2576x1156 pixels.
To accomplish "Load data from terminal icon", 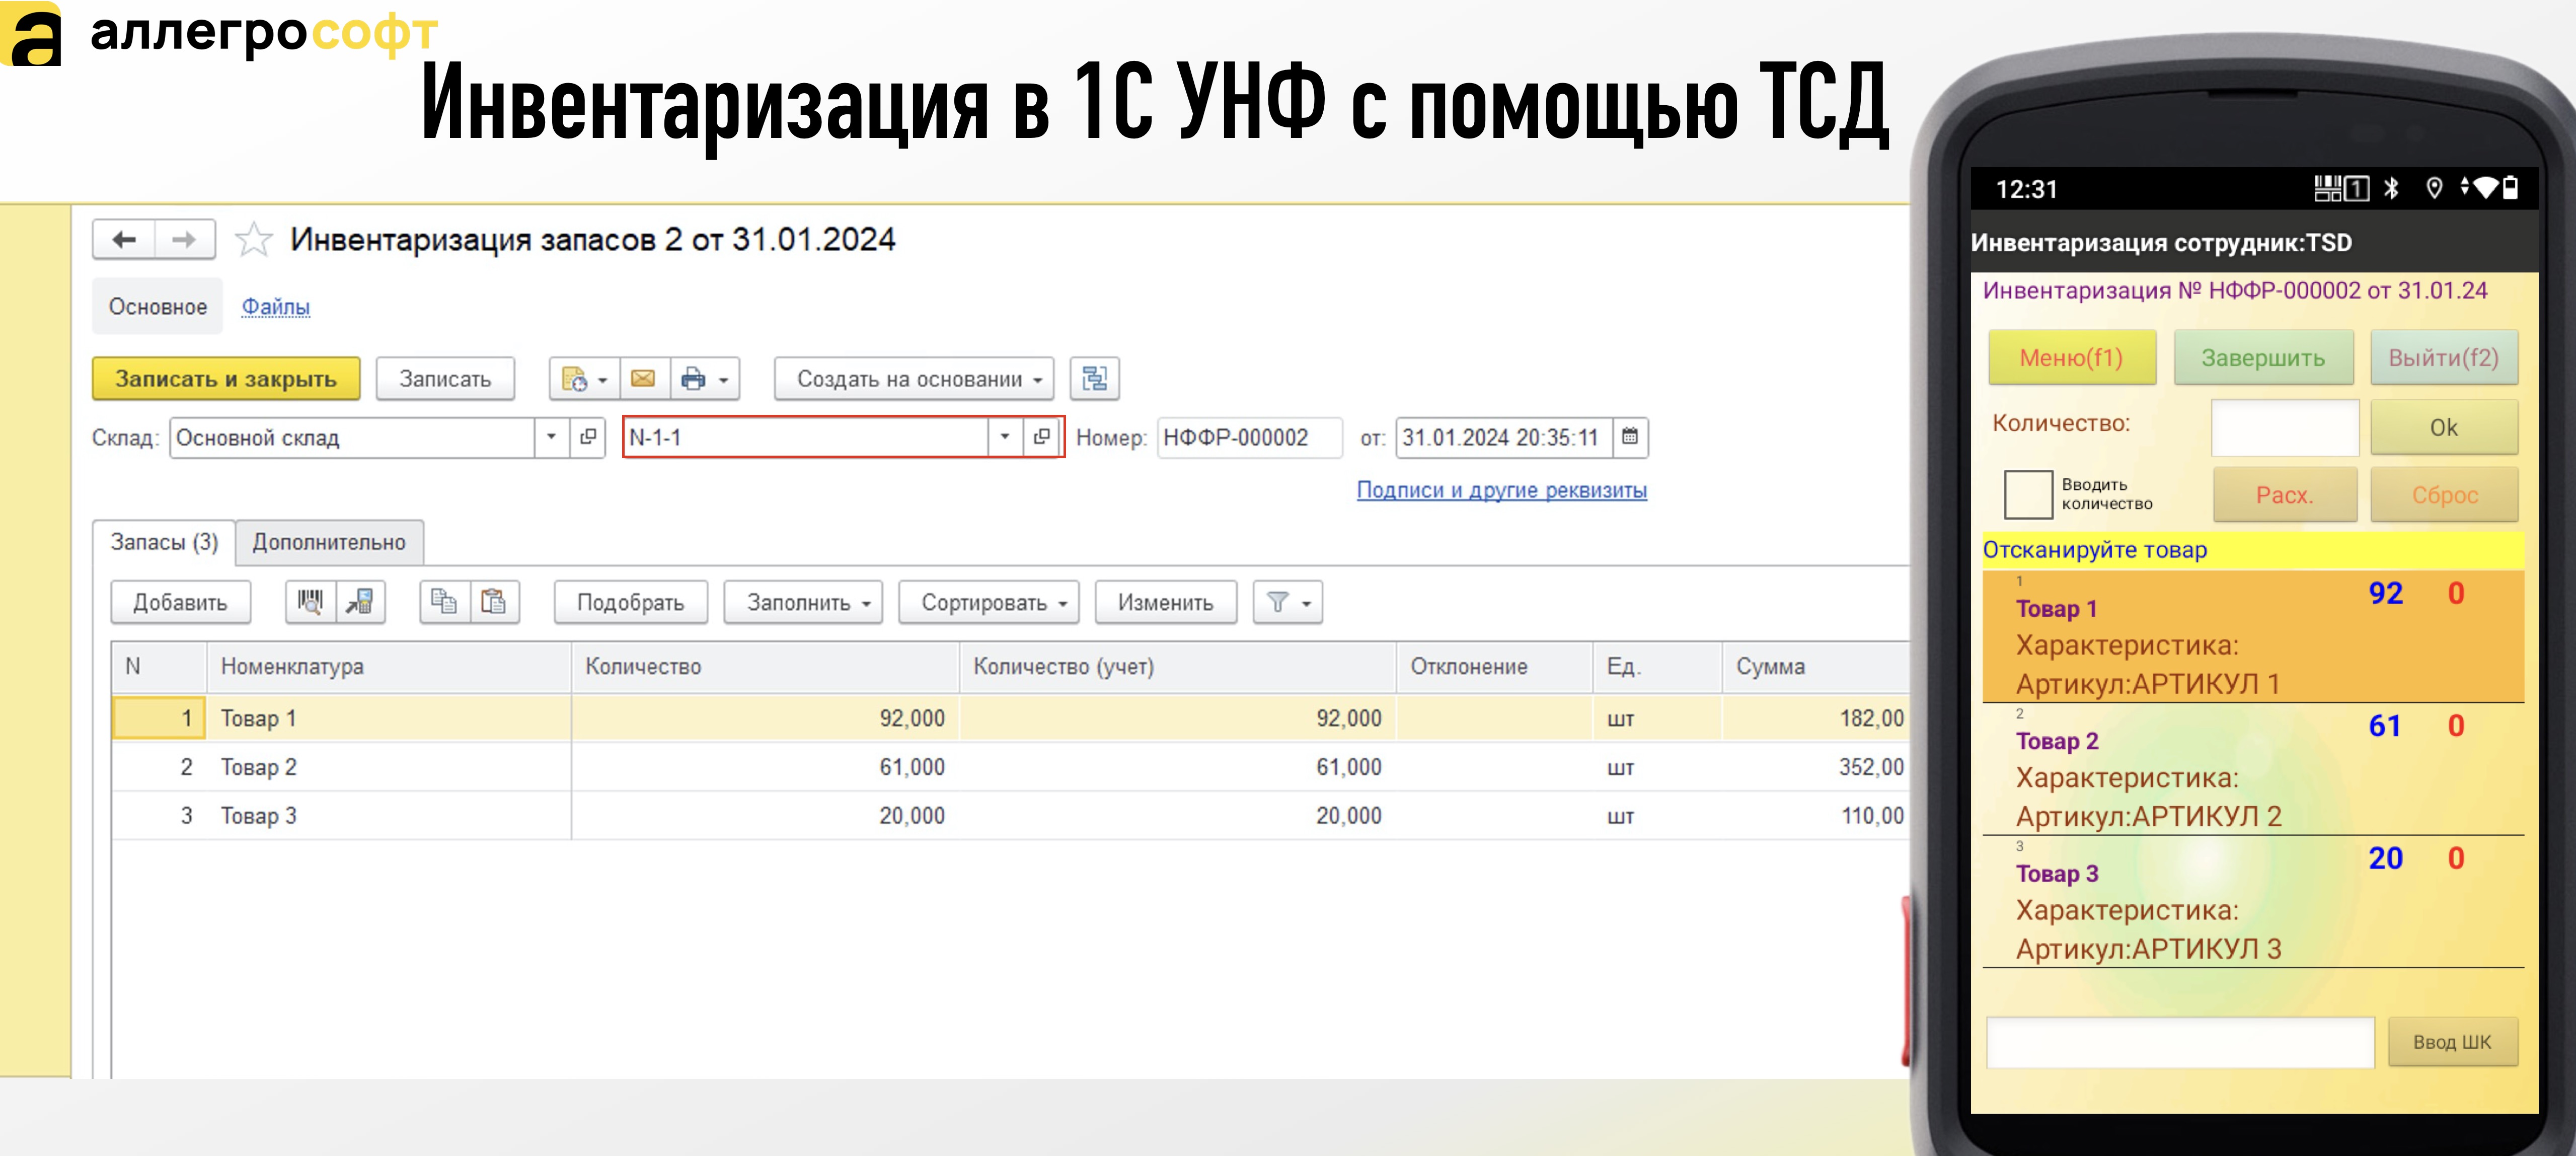I will point(361,602).
